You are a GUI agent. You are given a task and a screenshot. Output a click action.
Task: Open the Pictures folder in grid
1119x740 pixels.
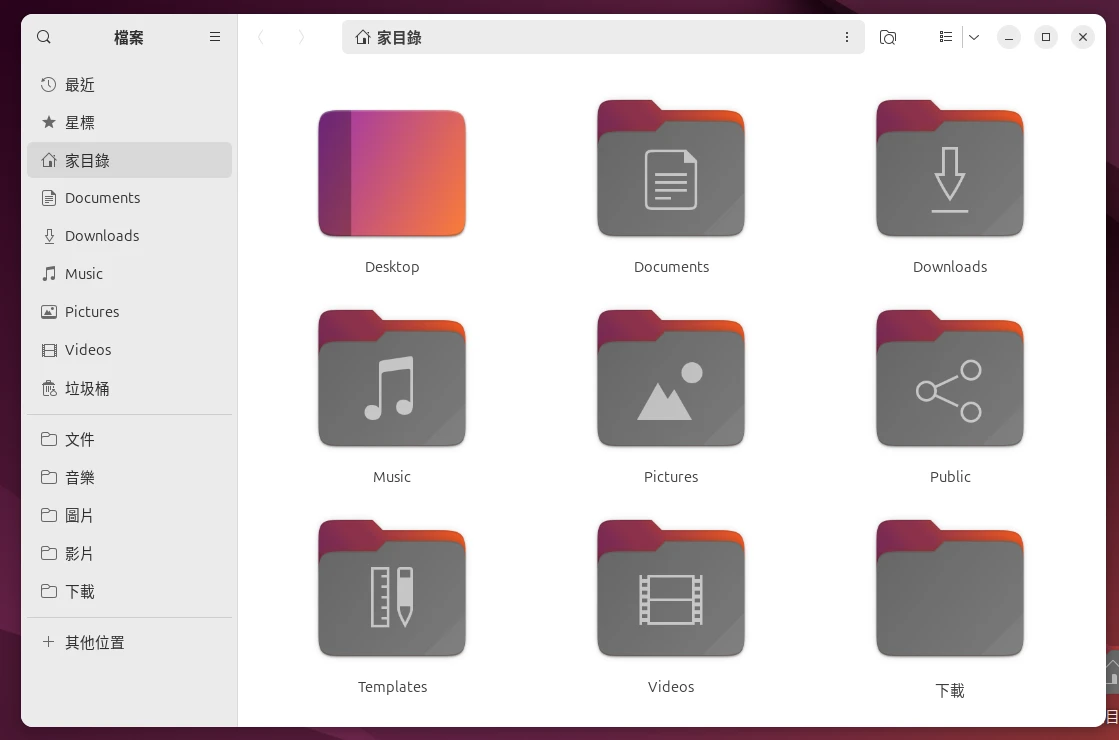(671, 384)
